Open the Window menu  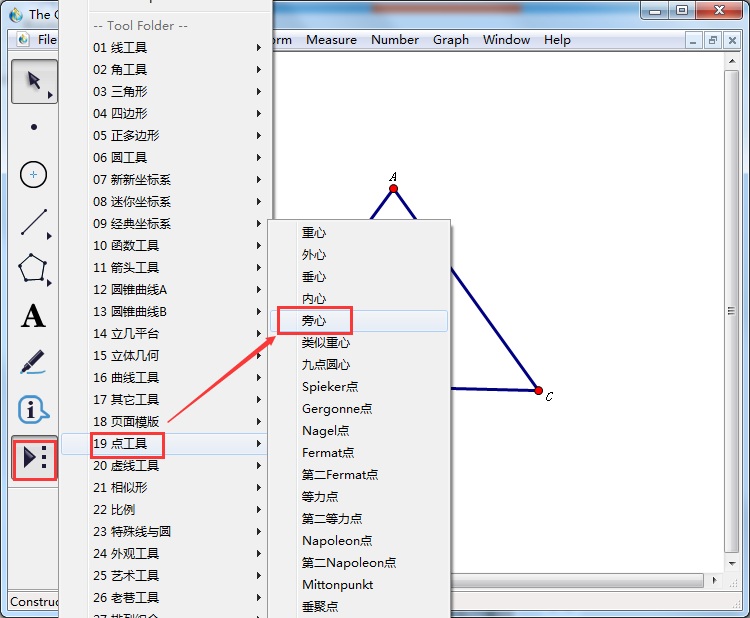507,40
